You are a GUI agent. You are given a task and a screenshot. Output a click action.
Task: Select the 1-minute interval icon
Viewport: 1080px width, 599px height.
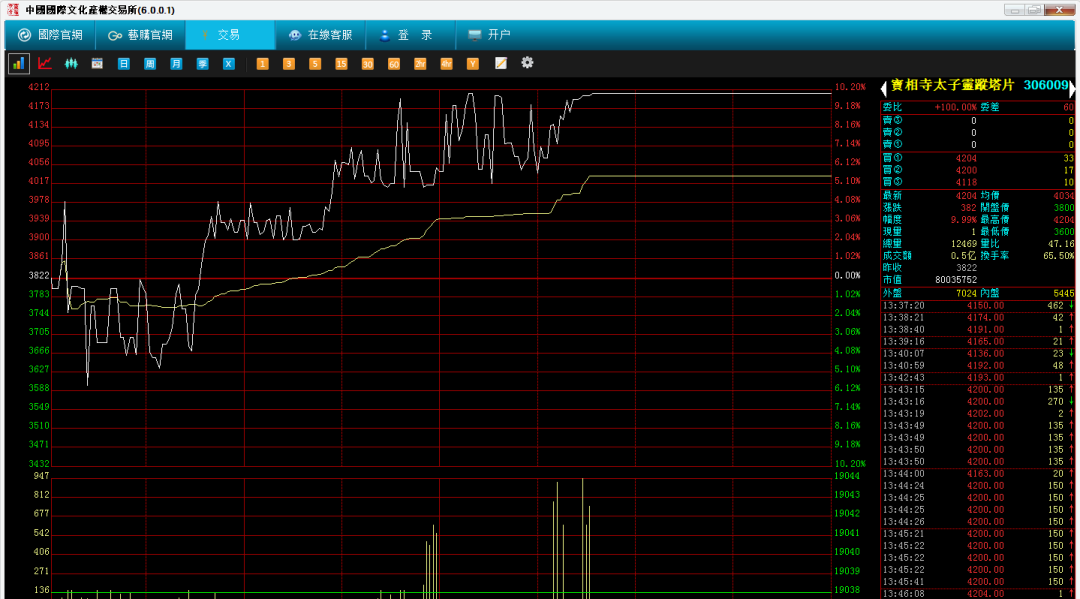(262, 63)
